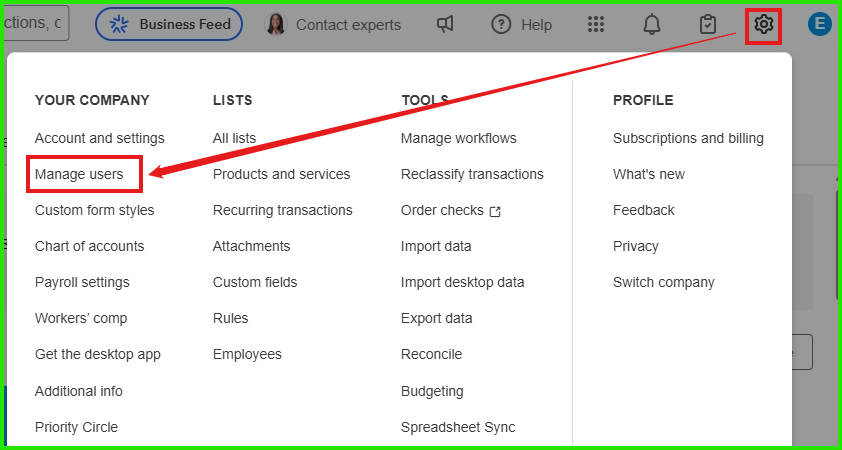Open the apps grid icon
Image resolution: width=842 pixels, height=450 pixels.
pos(596,25)
